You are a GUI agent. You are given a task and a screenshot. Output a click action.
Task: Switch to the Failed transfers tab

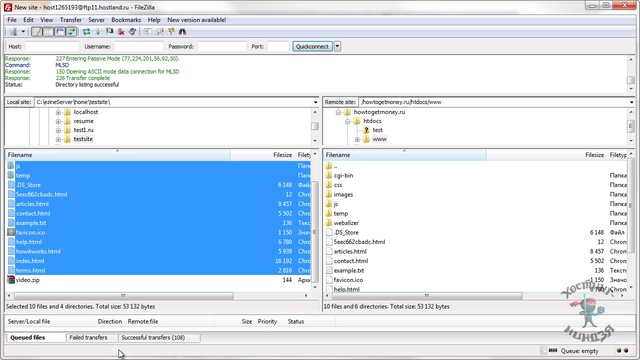[x=88, y=338]
